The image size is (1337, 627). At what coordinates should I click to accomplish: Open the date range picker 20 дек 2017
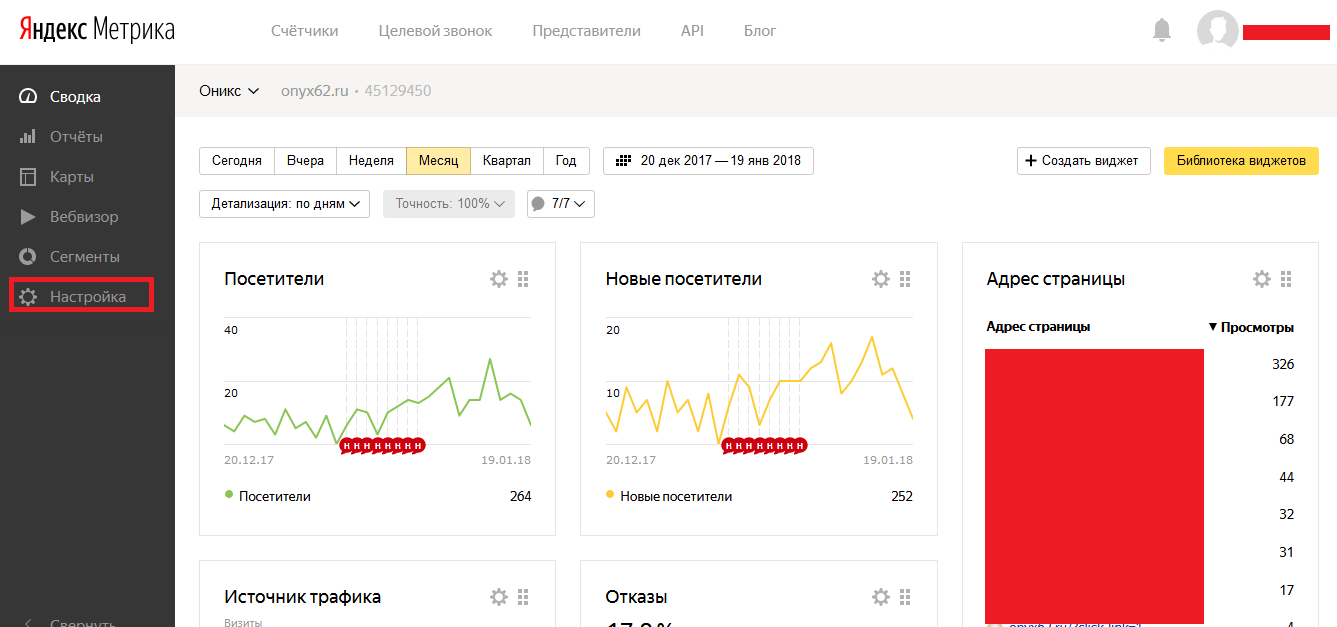(708, 161)
